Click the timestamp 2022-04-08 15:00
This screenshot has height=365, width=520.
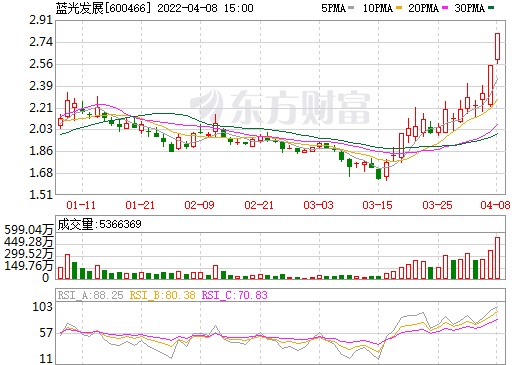coord(205,8)
